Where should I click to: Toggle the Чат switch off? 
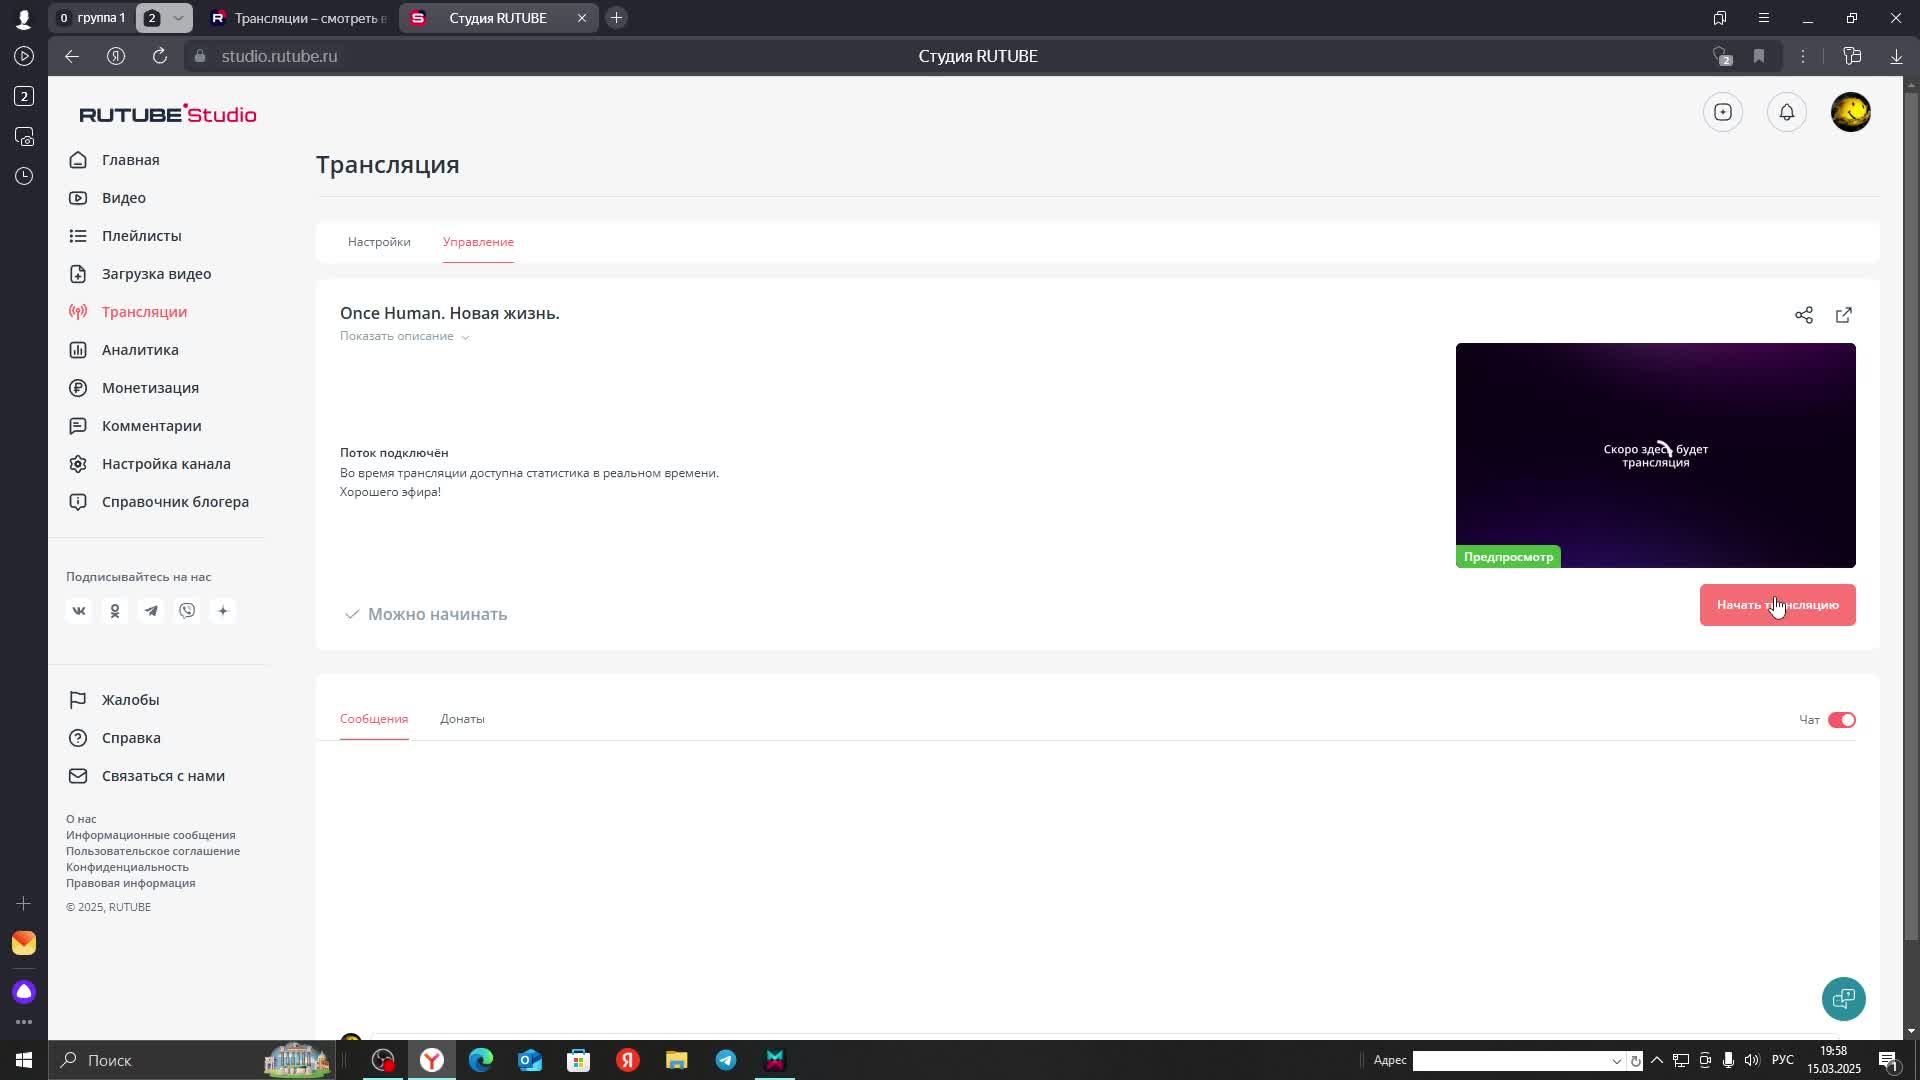pyautogui.click(x=1841, y=720)
